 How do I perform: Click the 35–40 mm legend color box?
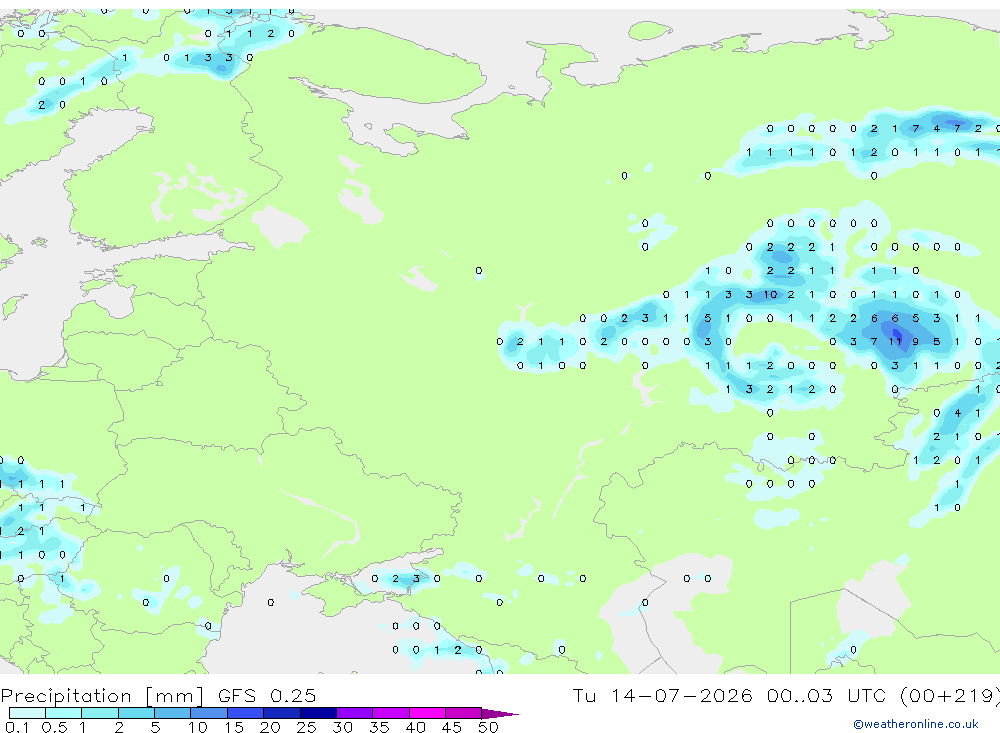click(x=391, y=713)
